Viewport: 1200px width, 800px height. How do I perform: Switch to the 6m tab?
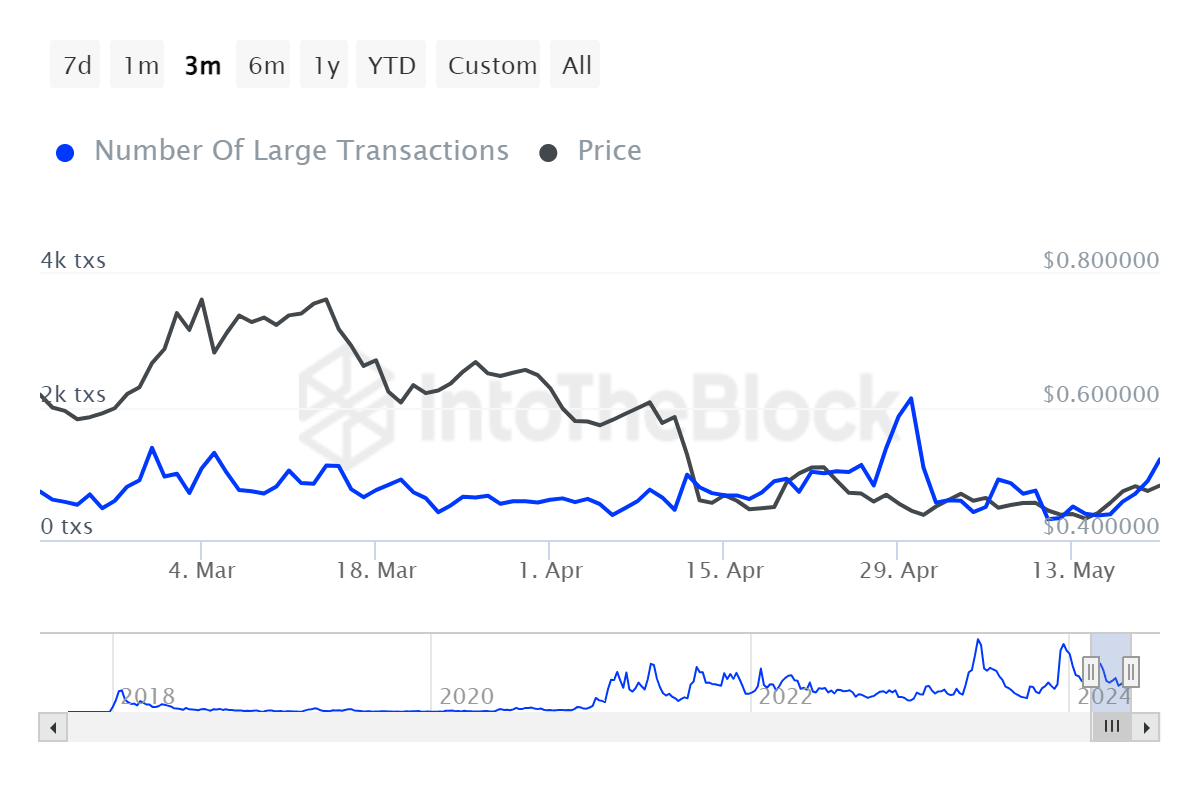[x=263, y=64]
